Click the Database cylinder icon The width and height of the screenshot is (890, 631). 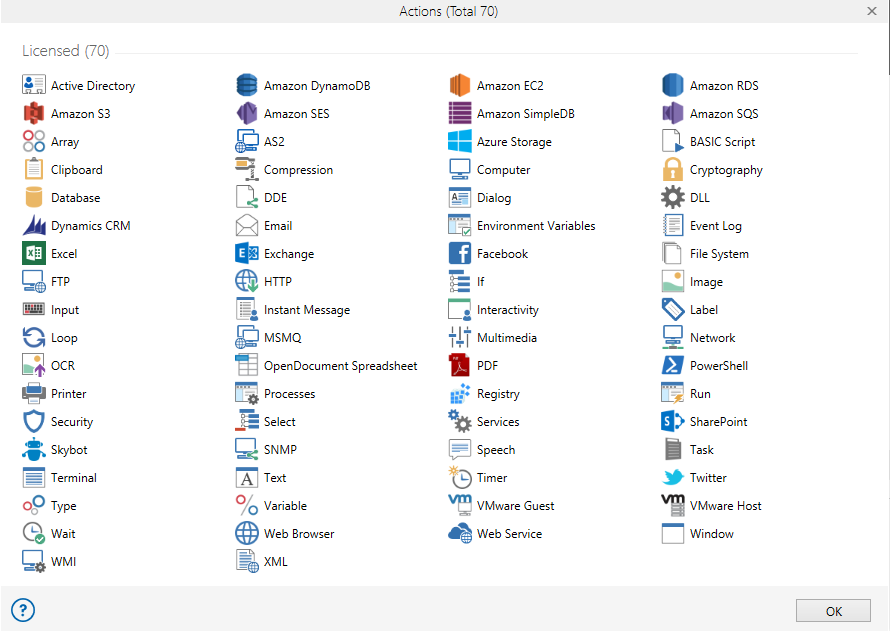tap(33, 197)
